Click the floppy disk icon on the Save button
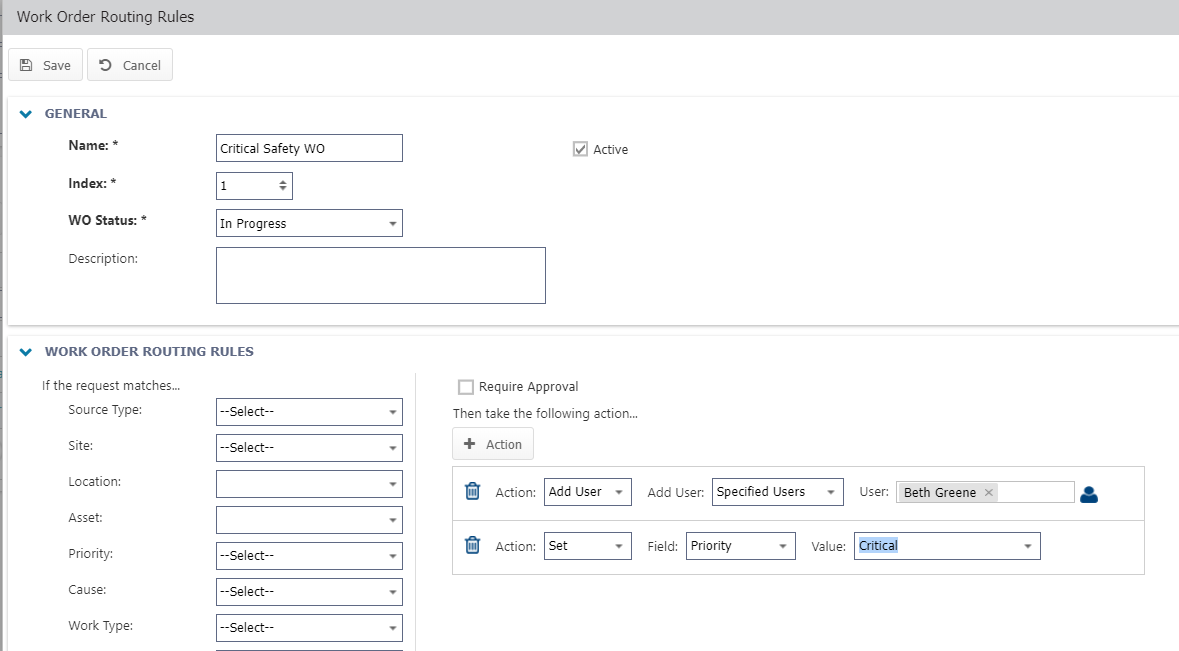This screenshot has height=651, width=1179. pos(24,64)
